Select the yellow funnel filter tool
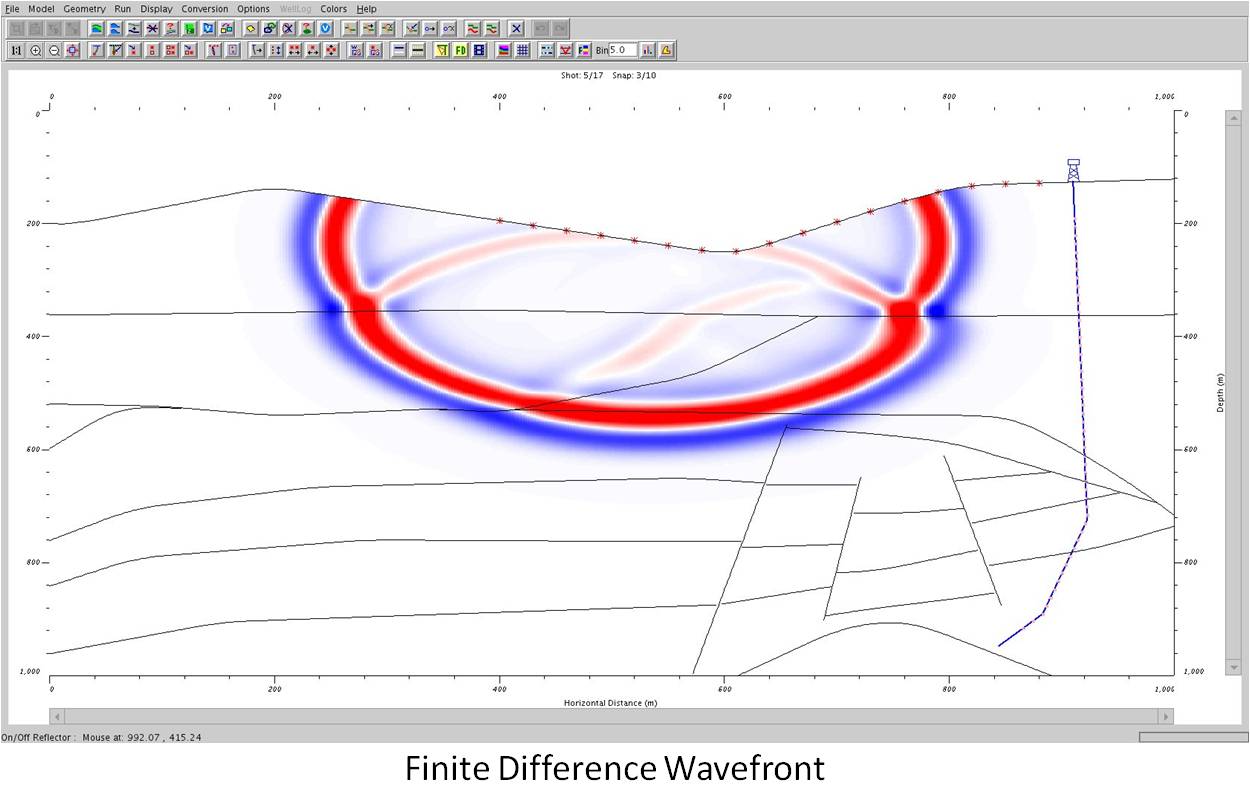This screenshot has height=799, width=1250. pos(440,50)
